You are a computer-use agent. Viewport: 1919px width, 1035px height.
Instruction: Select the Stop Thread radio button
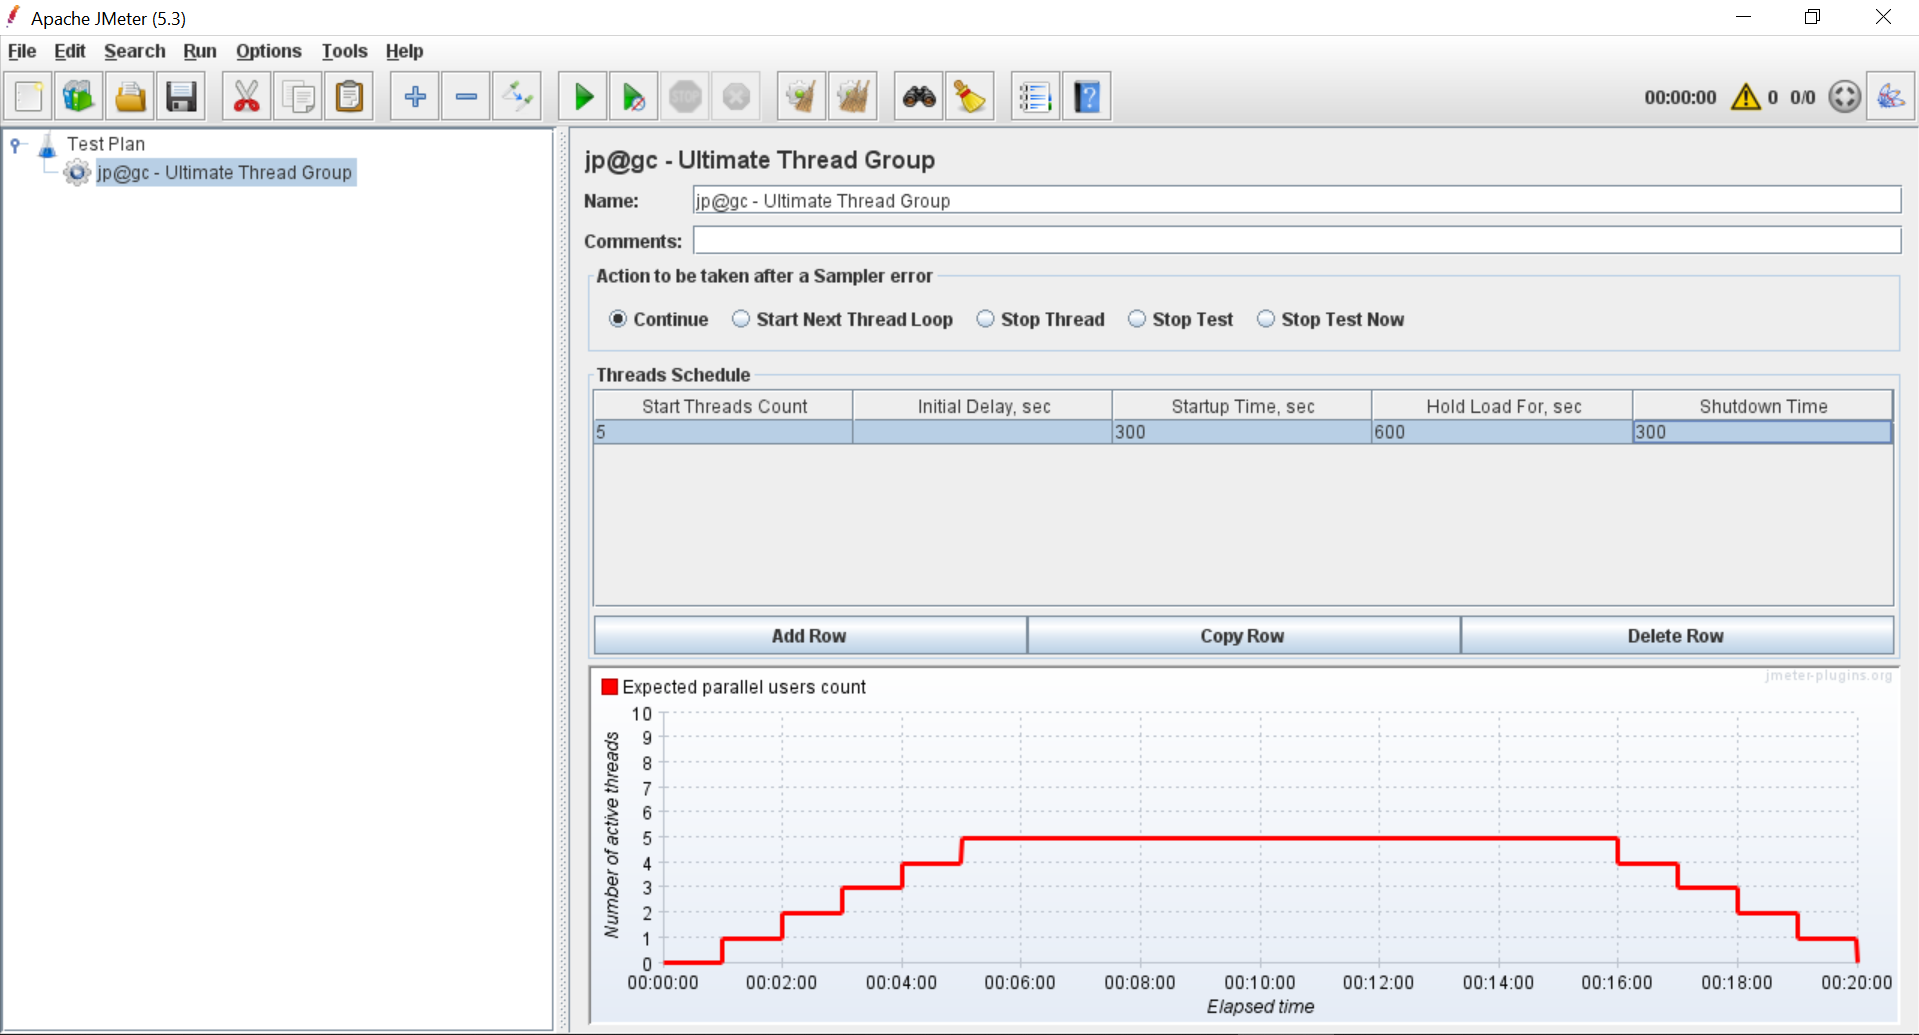point(985,319)
